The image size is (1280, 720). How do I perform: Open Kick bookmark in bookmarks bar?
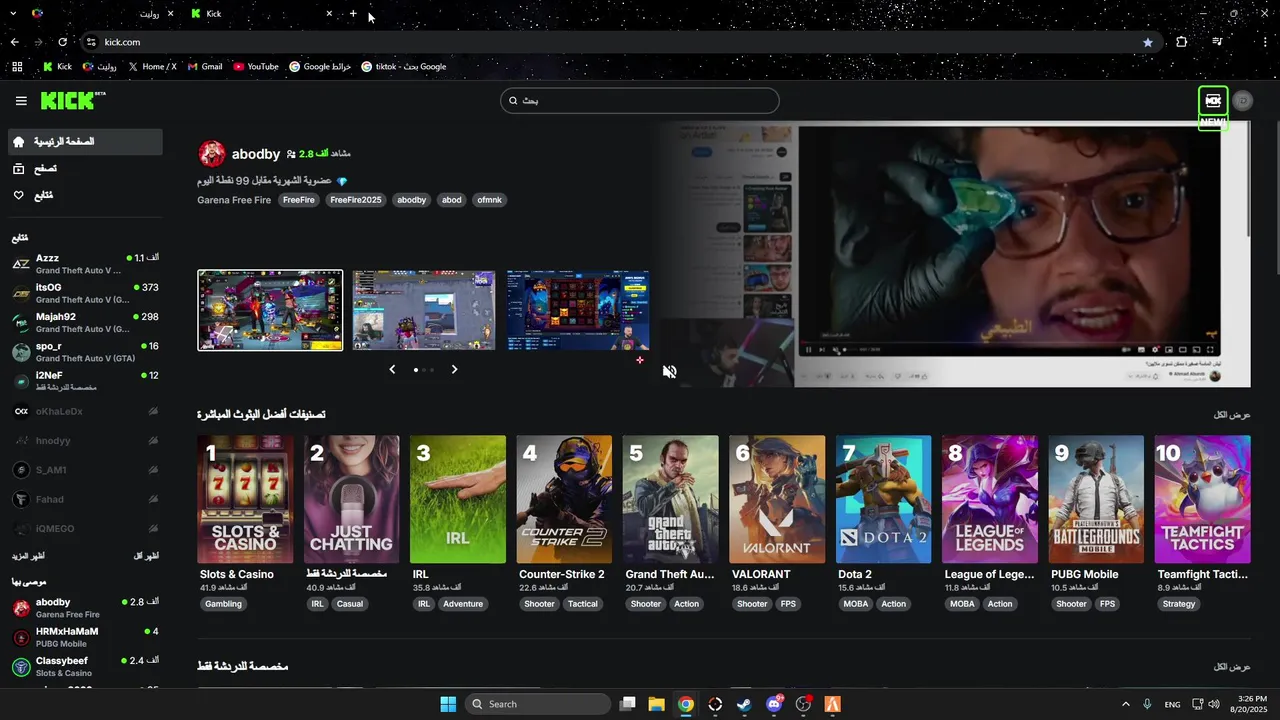(57, 67)
